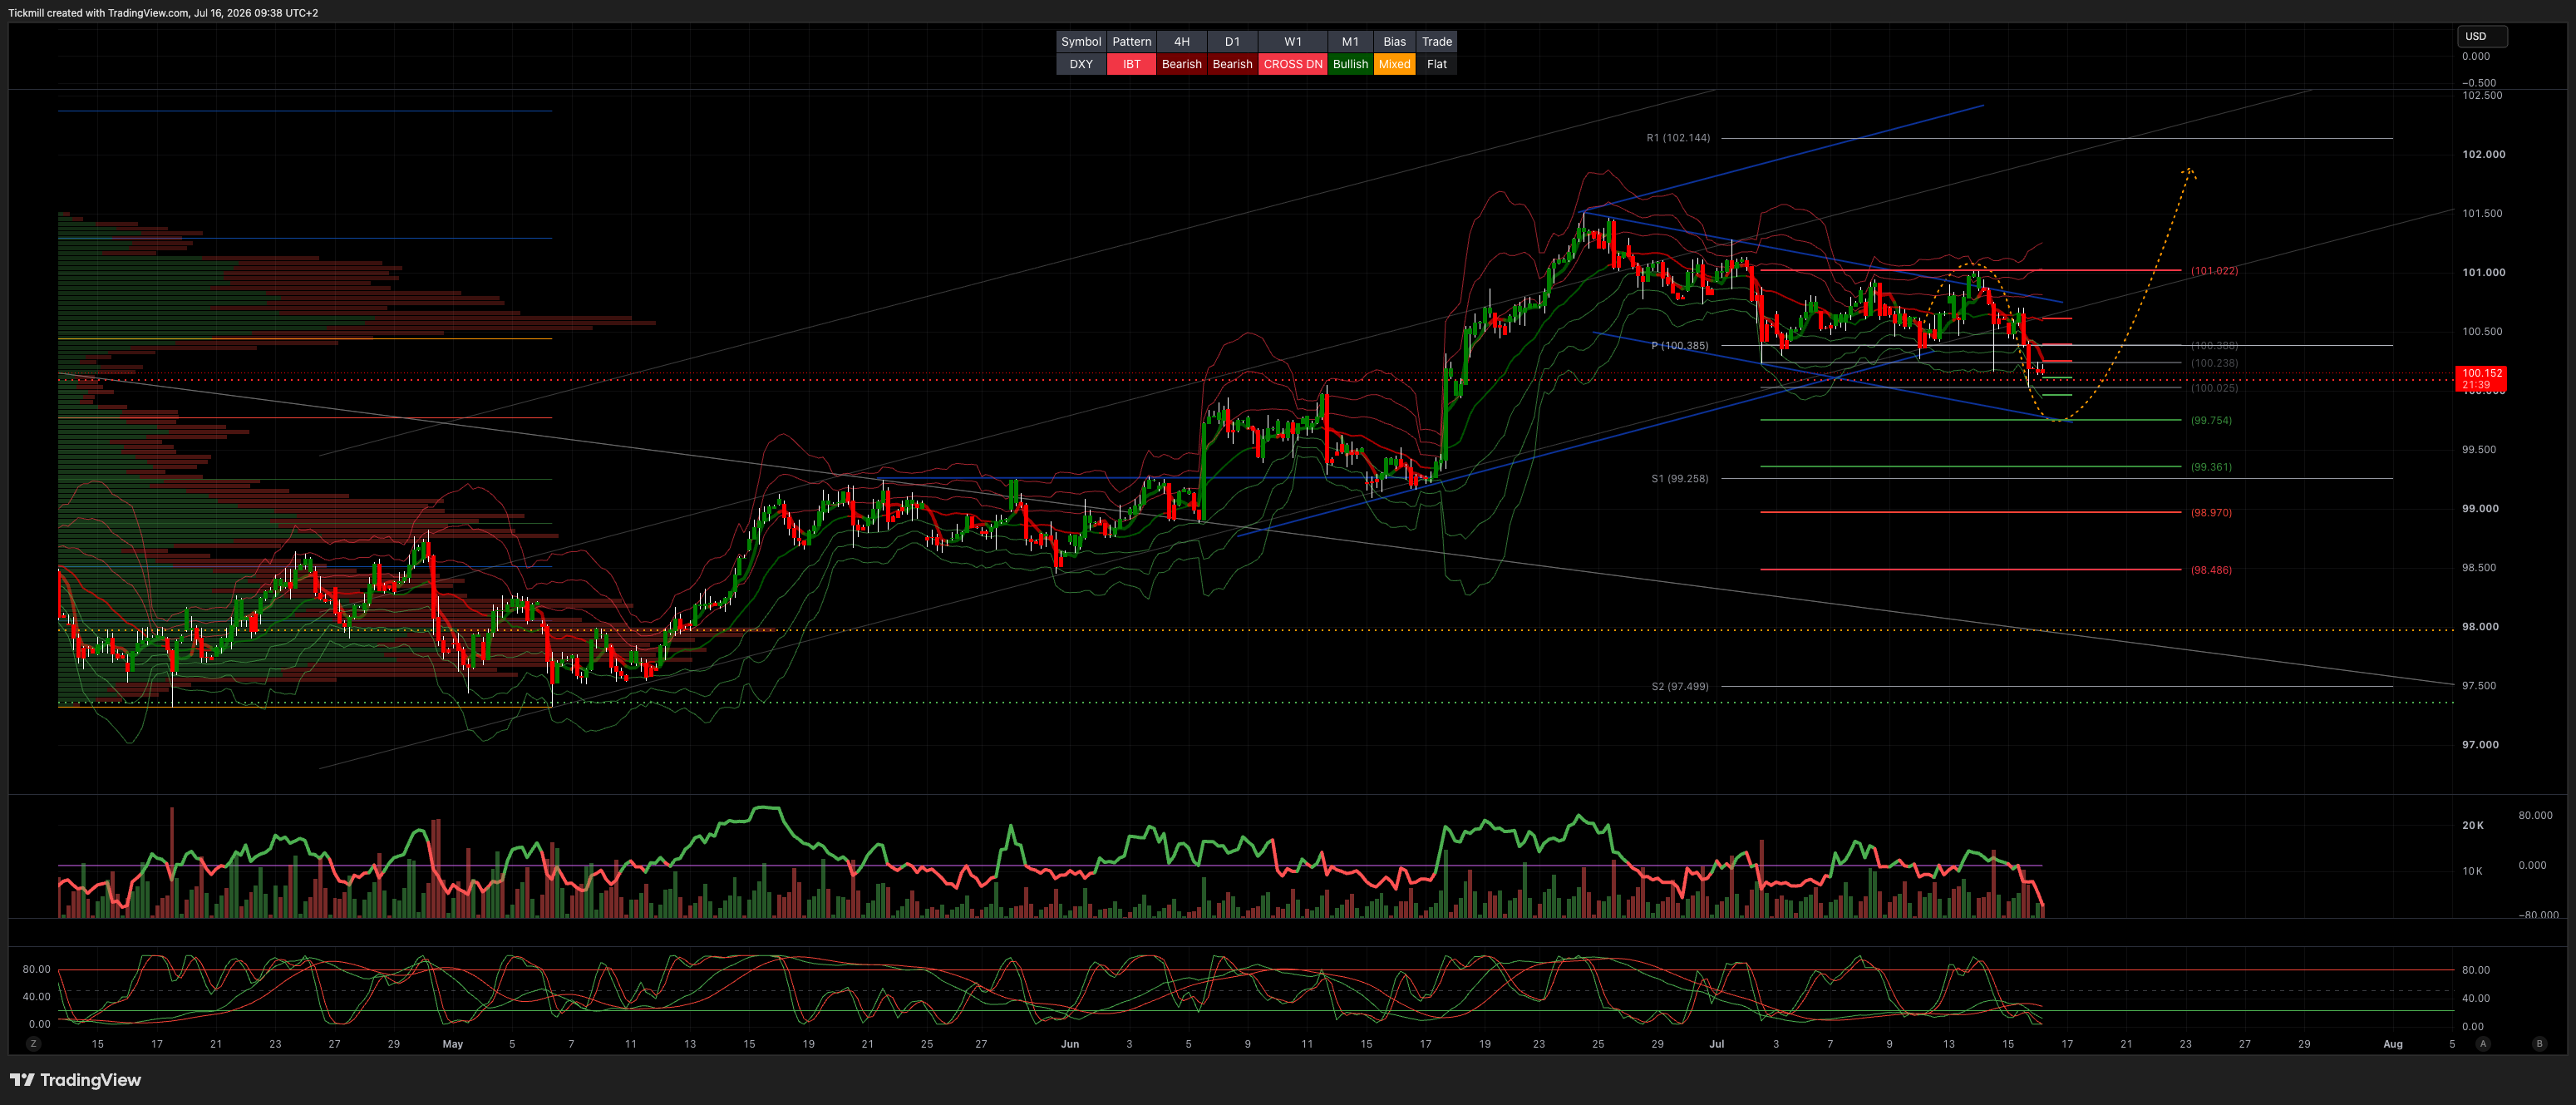Select the 4H column header
This screenshot has width=2576, height=1105.
tap(1181, 41)
